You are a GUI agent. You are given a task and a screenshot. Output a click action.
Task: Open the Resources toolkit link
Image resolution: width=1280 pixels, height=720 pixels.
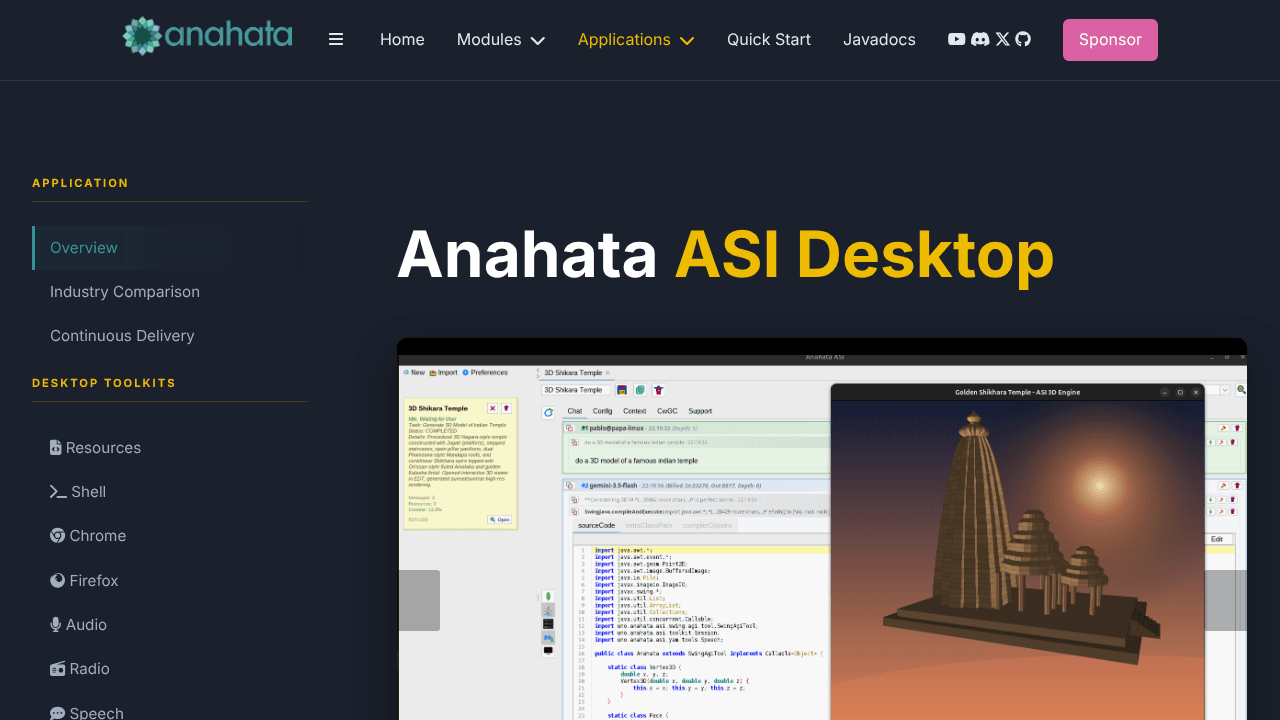pos(95,448)
